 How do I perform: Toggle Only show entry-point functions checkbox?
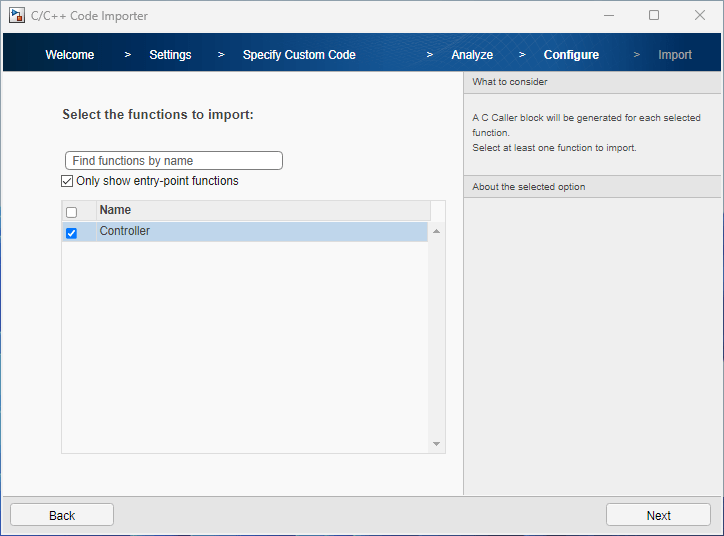point(67,181)
